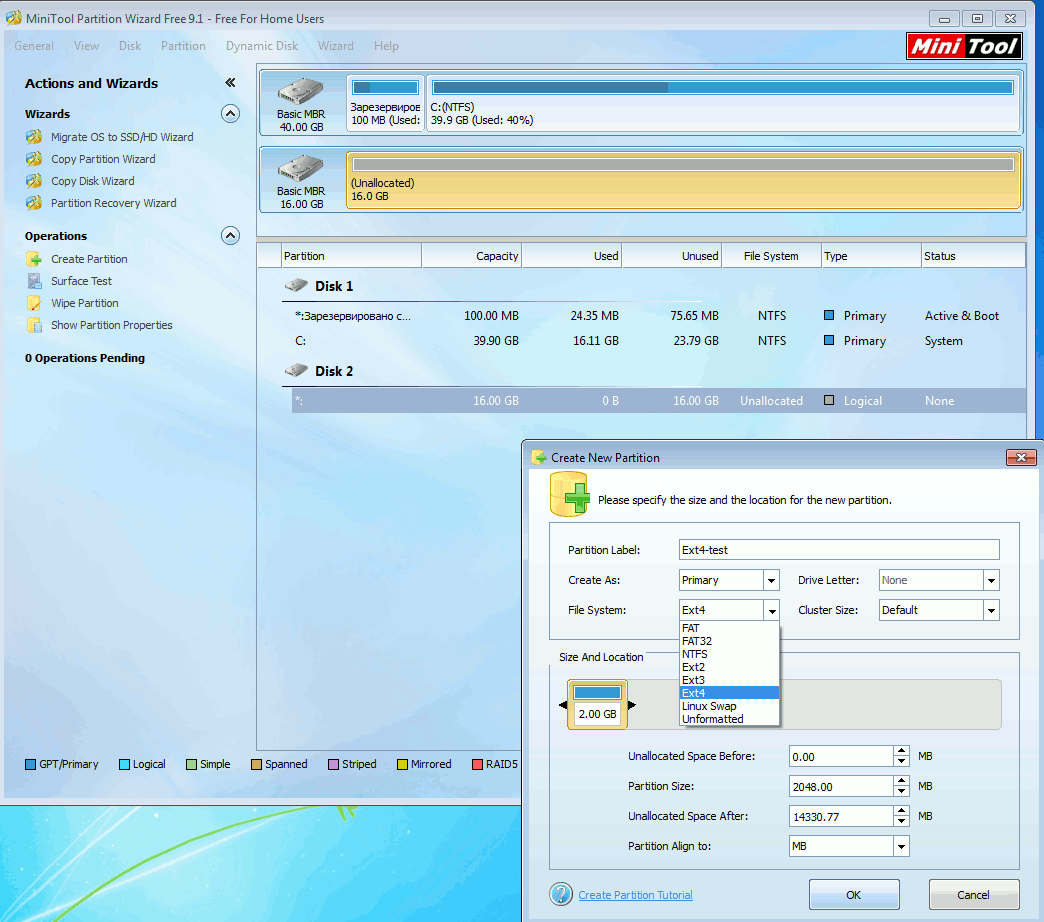Click the Migrate OS to SSD/HD Wizard icon

click(34, 137)
